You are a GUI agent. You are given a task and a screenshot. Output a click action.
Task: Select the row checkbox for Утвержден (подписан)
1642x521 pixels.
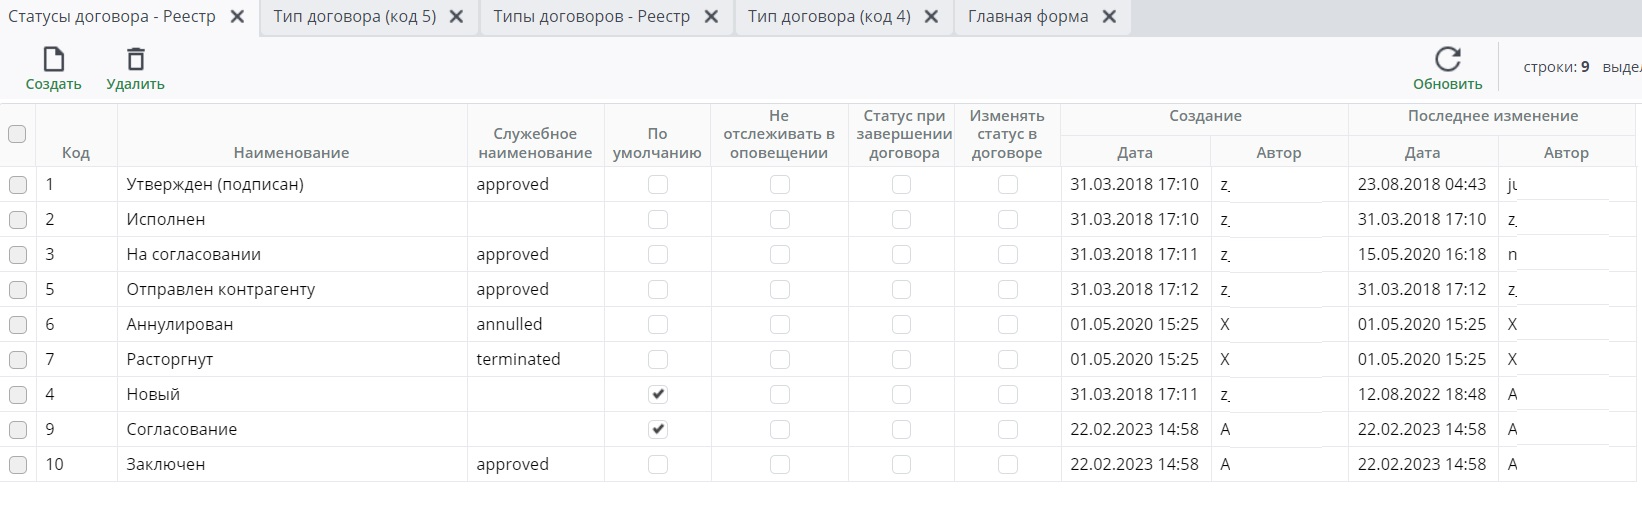coord(18,185)
